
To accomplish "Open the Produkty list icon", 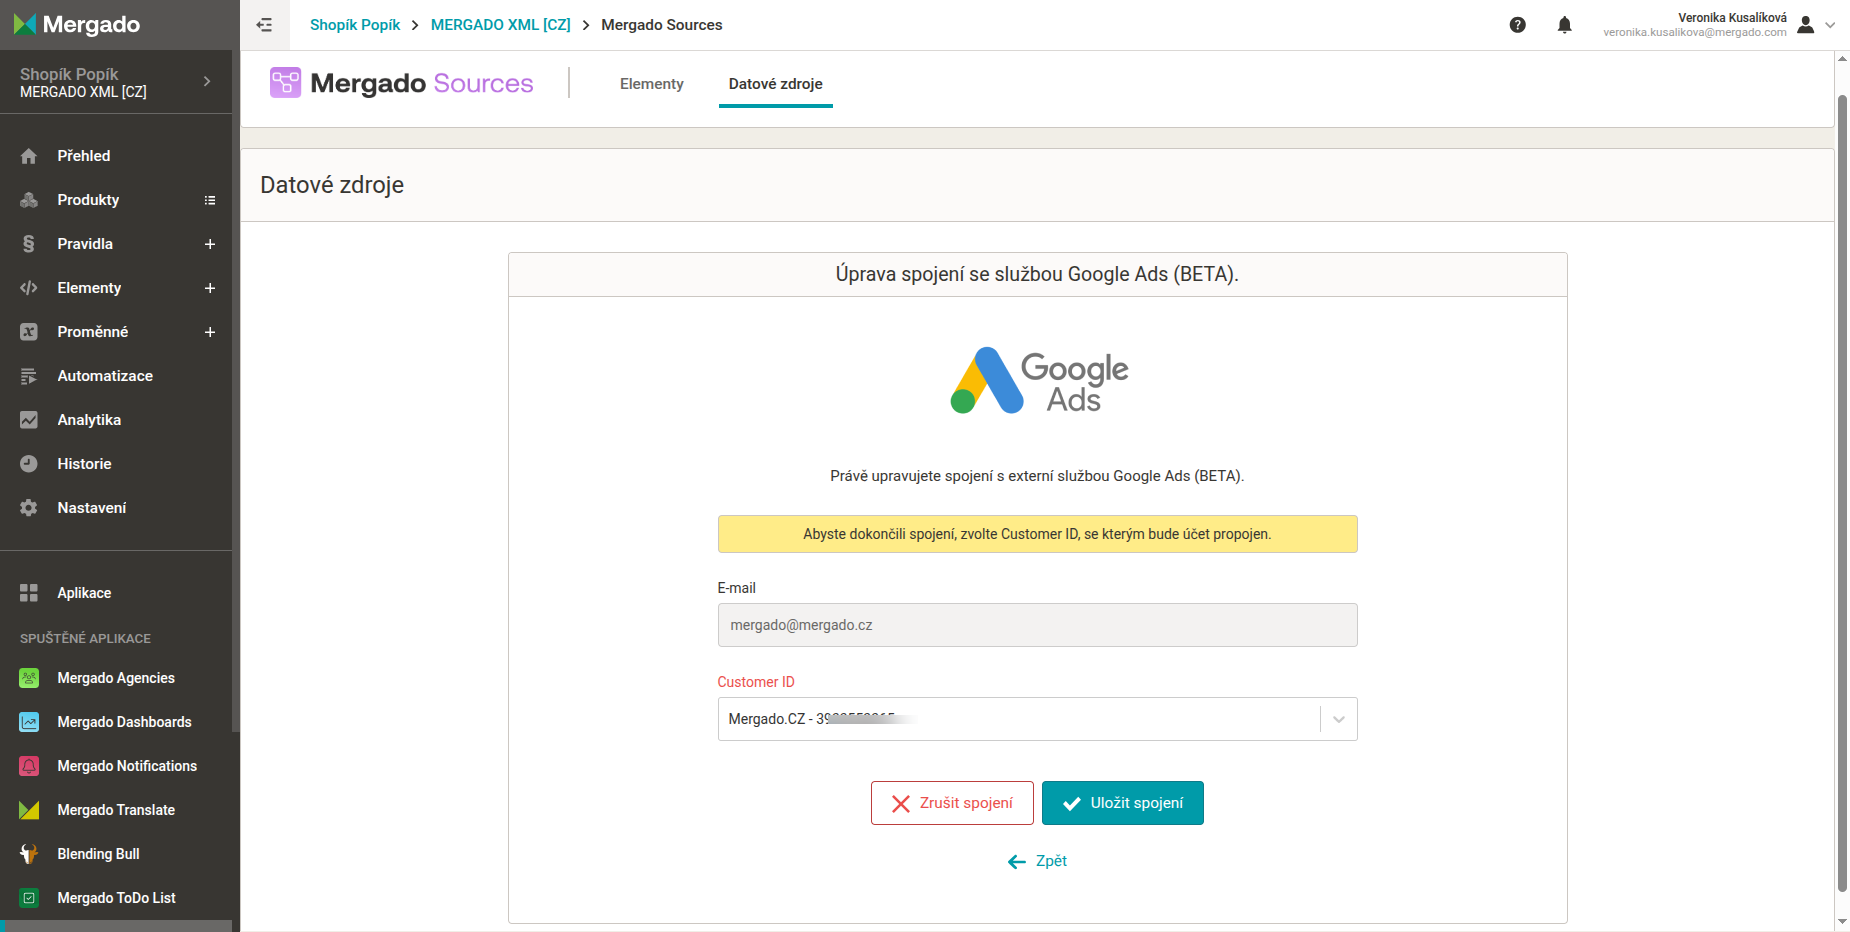I will pos(210,200).
